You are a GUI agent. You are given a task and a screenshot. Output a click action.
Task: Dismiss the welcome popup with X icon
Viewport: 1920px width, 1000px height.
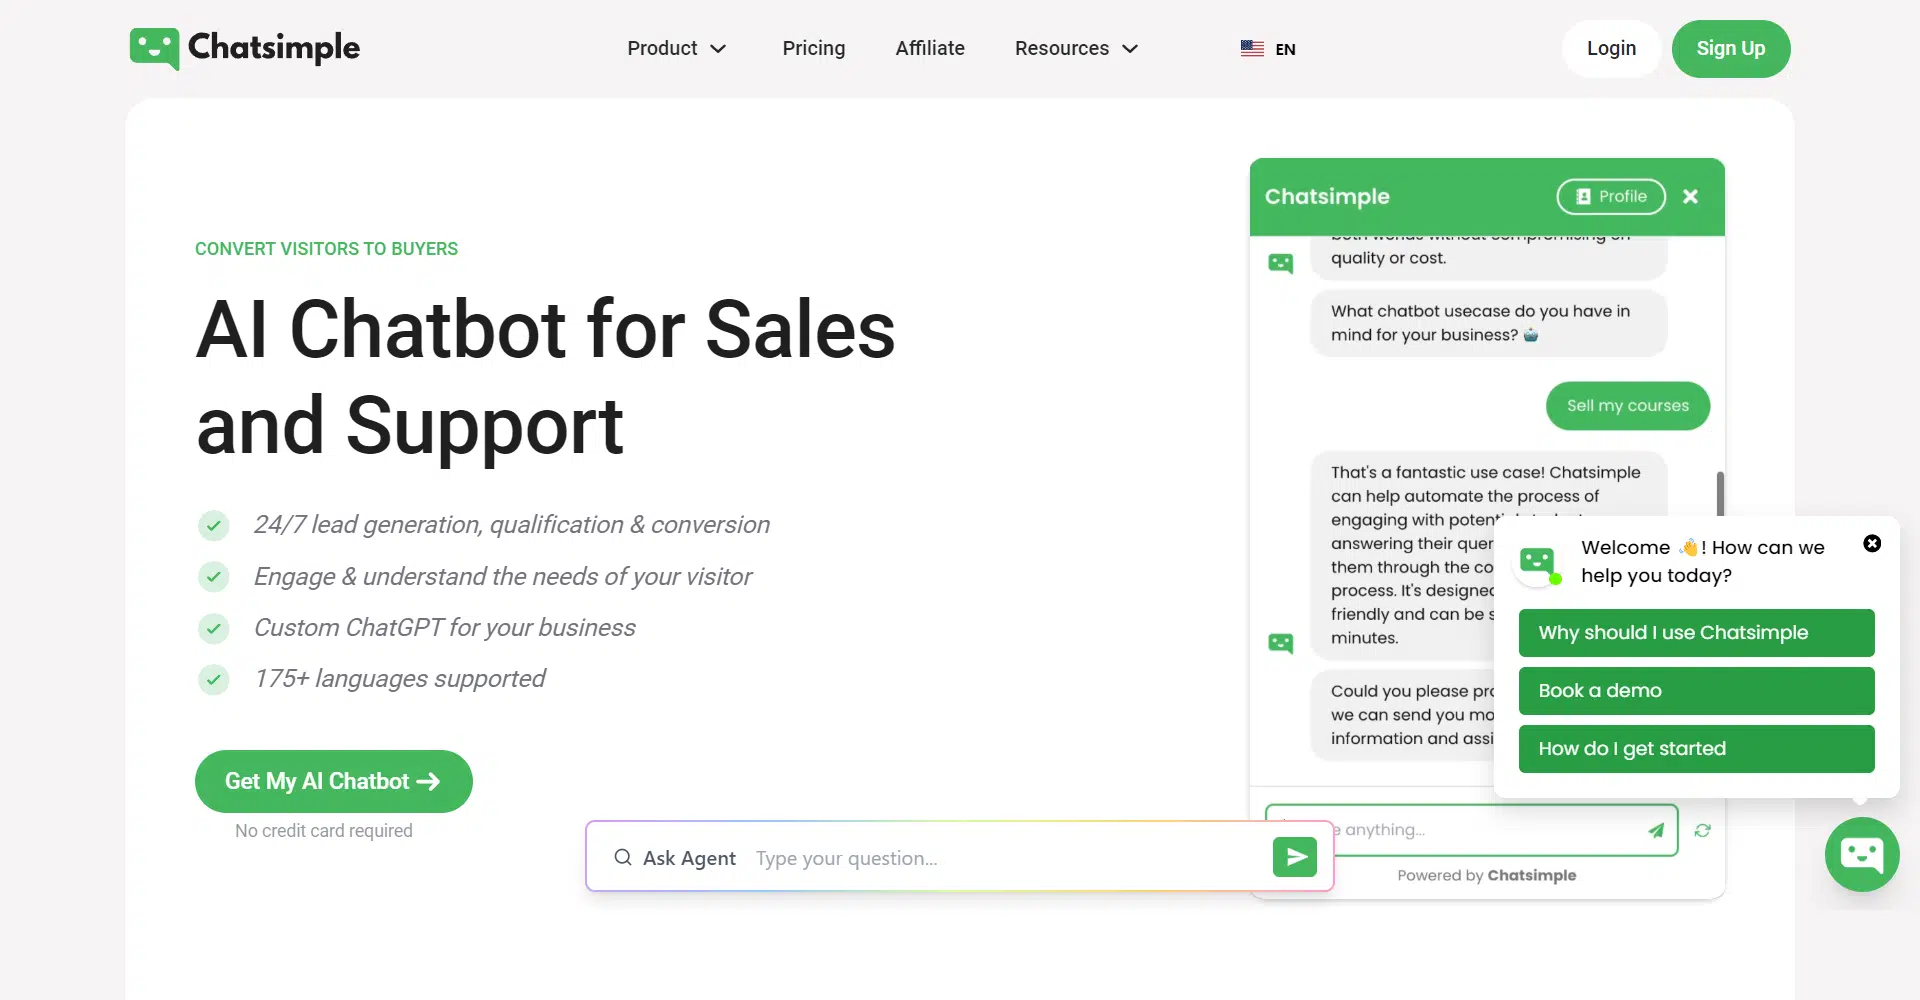coord(1872,543)
